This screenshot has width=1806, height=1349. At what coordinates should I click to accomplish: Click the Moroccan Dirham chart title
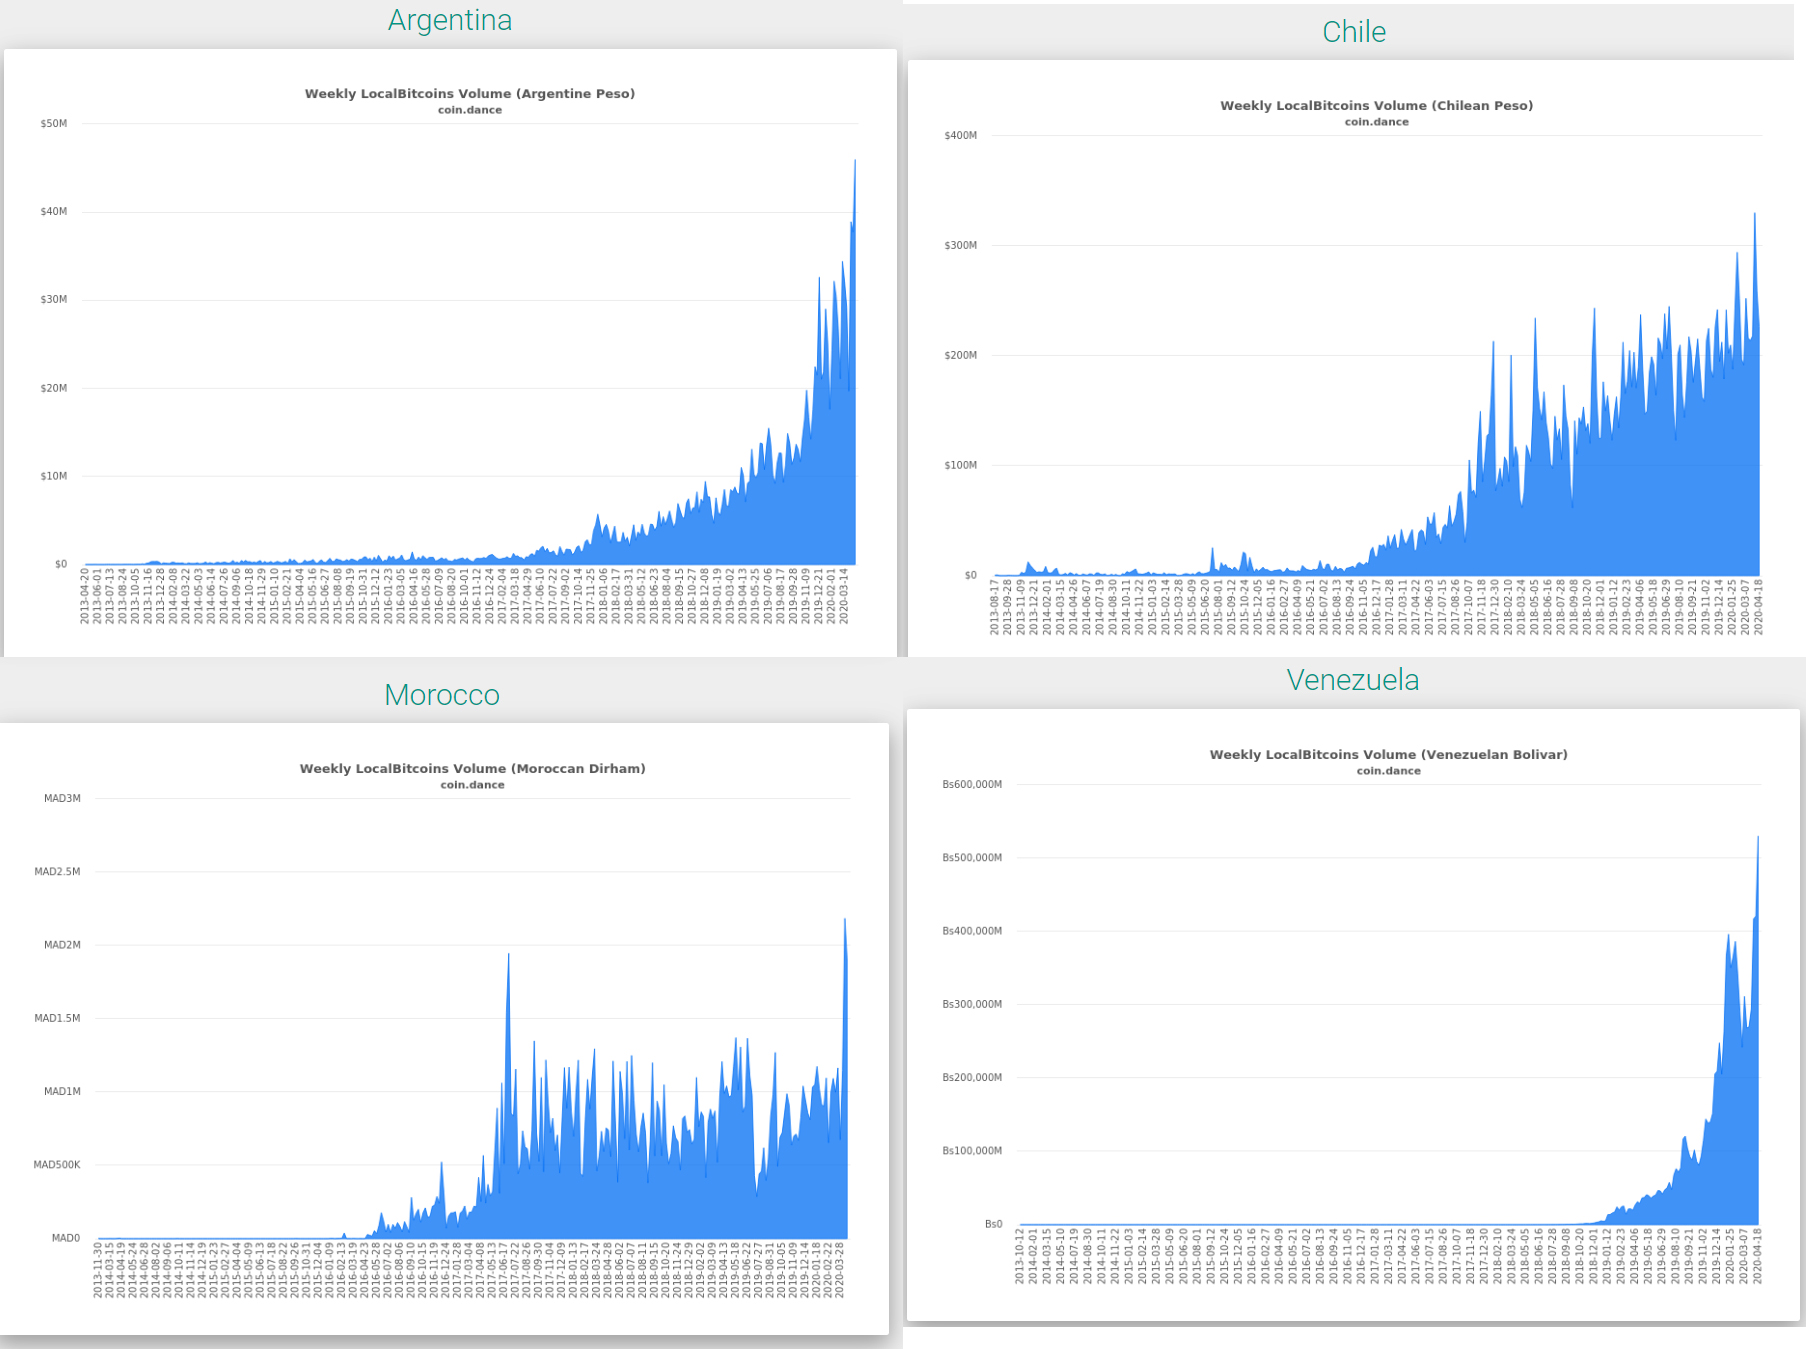coord(472,769)
